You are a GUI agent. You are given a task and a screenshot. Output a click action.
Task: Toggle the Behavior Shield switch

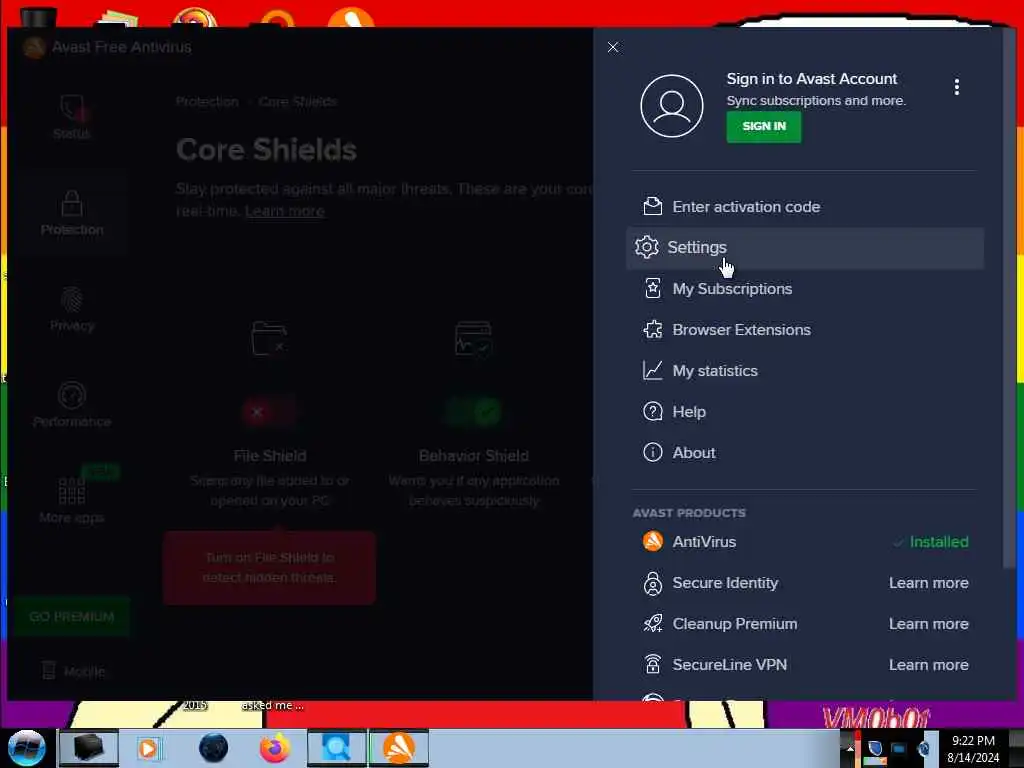[473, 412]
